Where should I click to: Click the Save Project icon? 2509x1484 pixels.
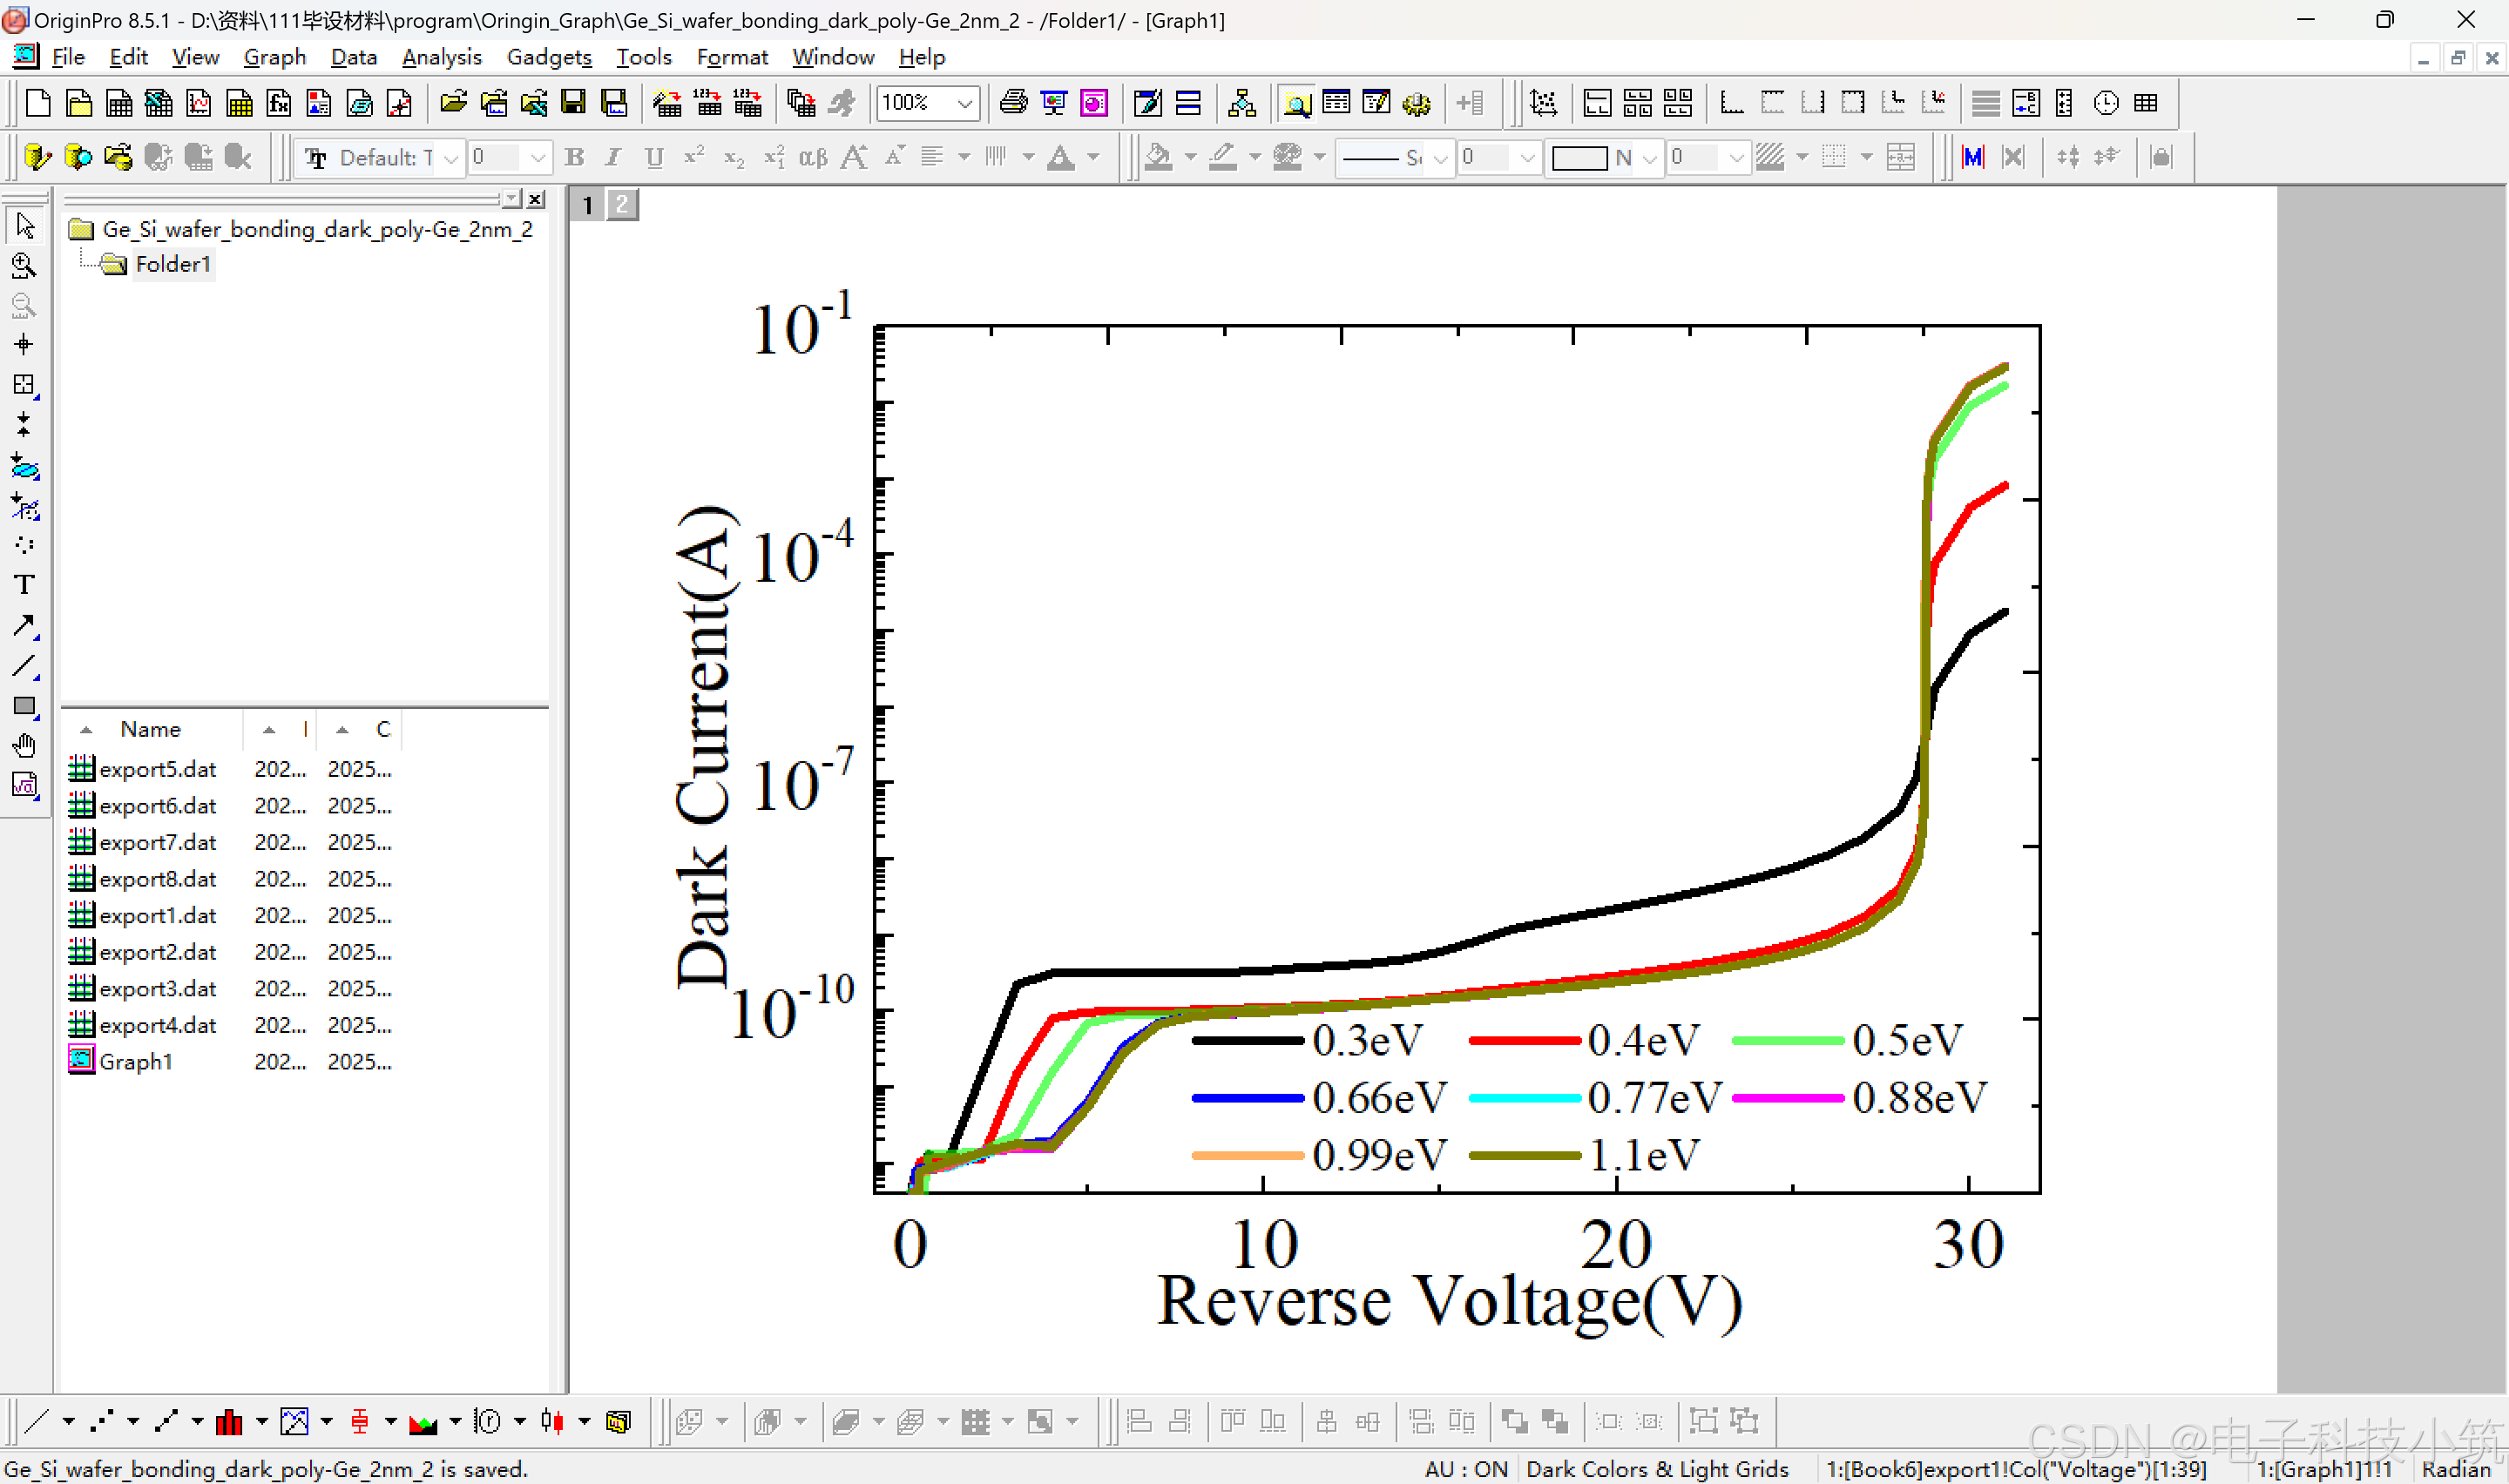tap(573, 103)
